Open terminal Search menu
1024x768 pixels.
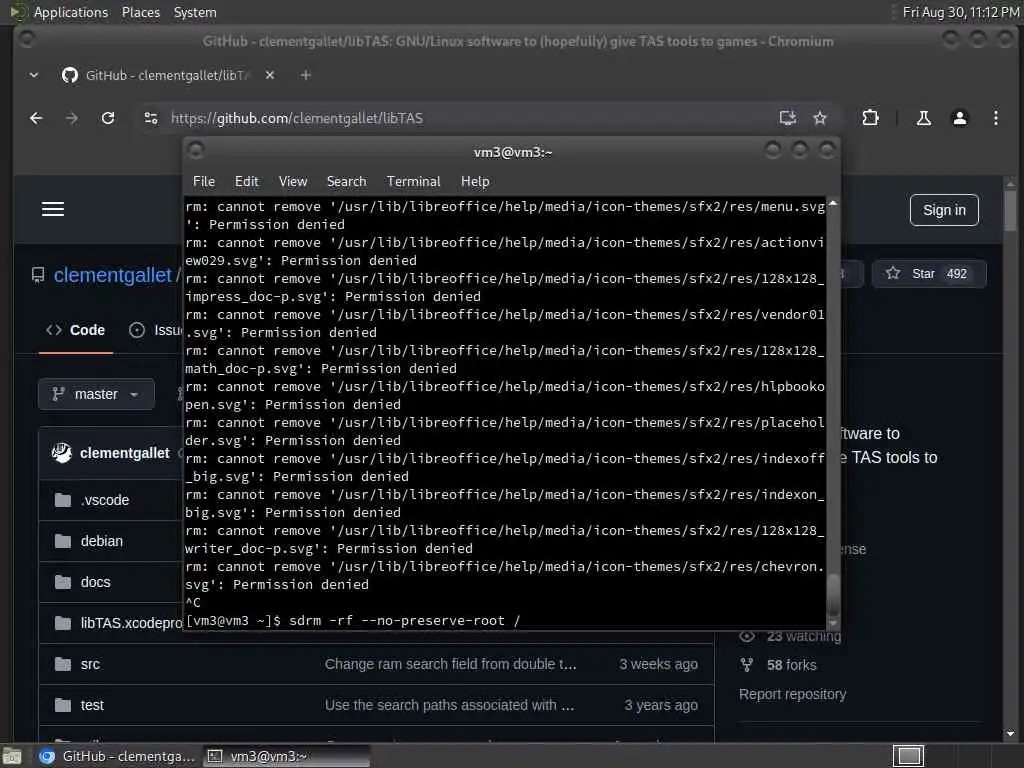(346, 182)
